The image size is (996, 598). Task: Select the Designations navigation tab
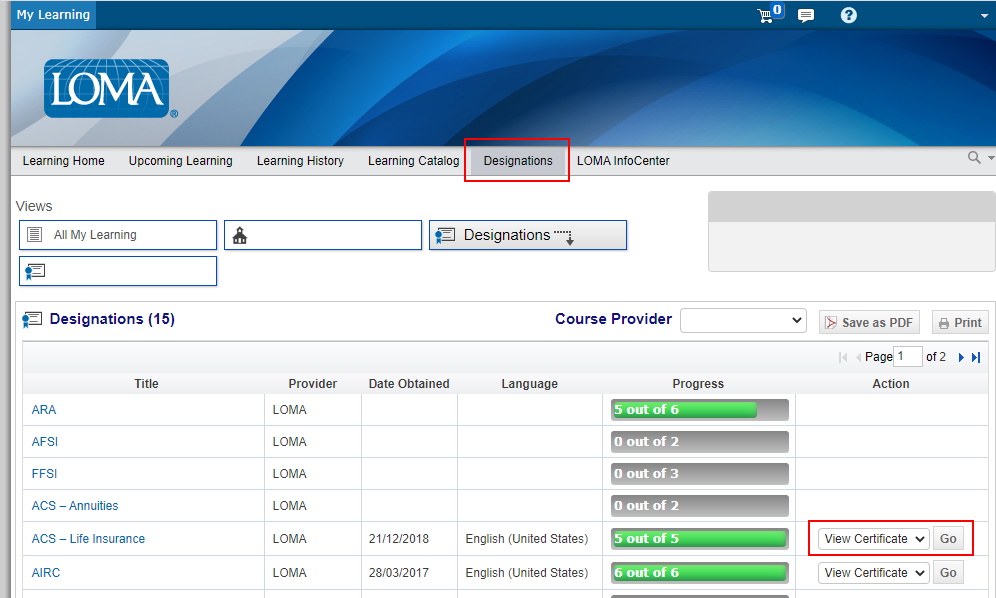(518, 161)
